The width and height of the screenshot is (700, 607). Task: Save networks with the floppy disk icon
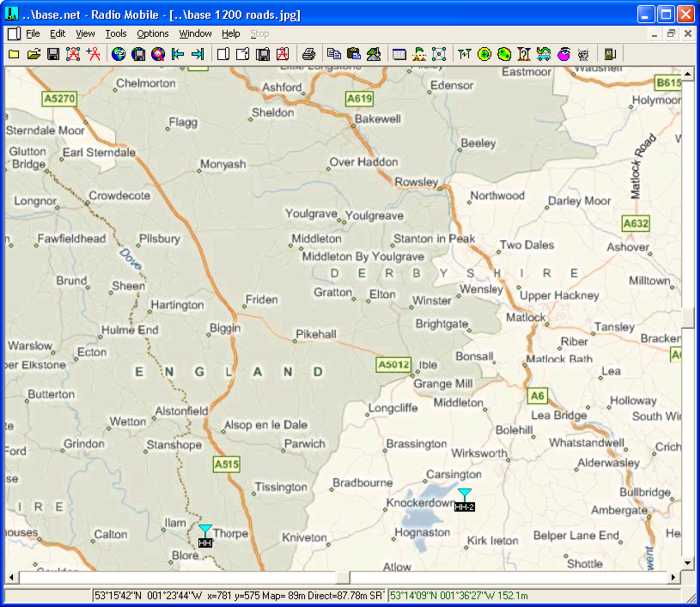point(53,54)
